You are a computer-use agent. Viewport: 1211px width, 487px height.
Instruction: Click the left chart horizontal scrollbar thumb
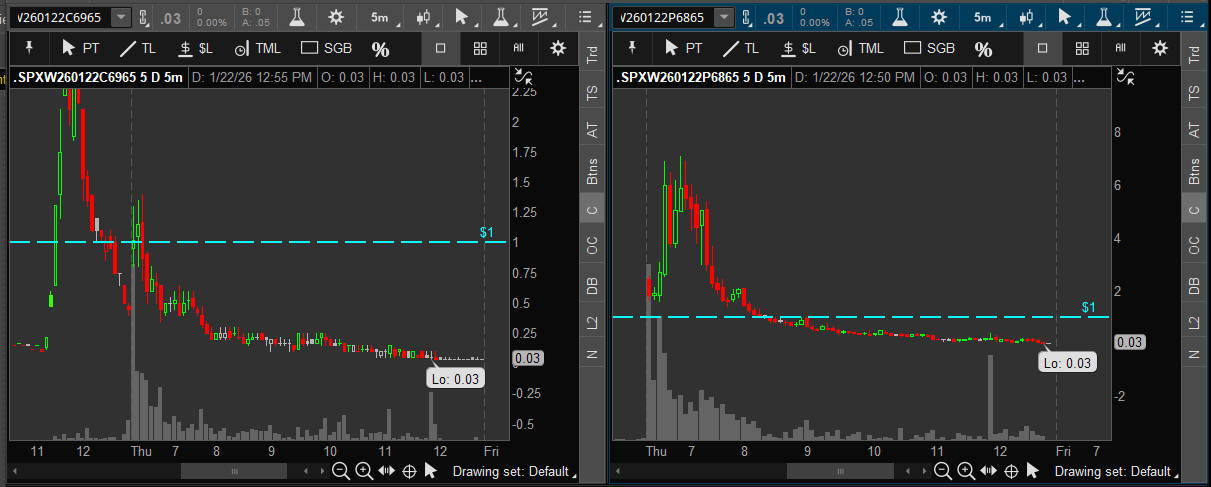click(234, 471)
